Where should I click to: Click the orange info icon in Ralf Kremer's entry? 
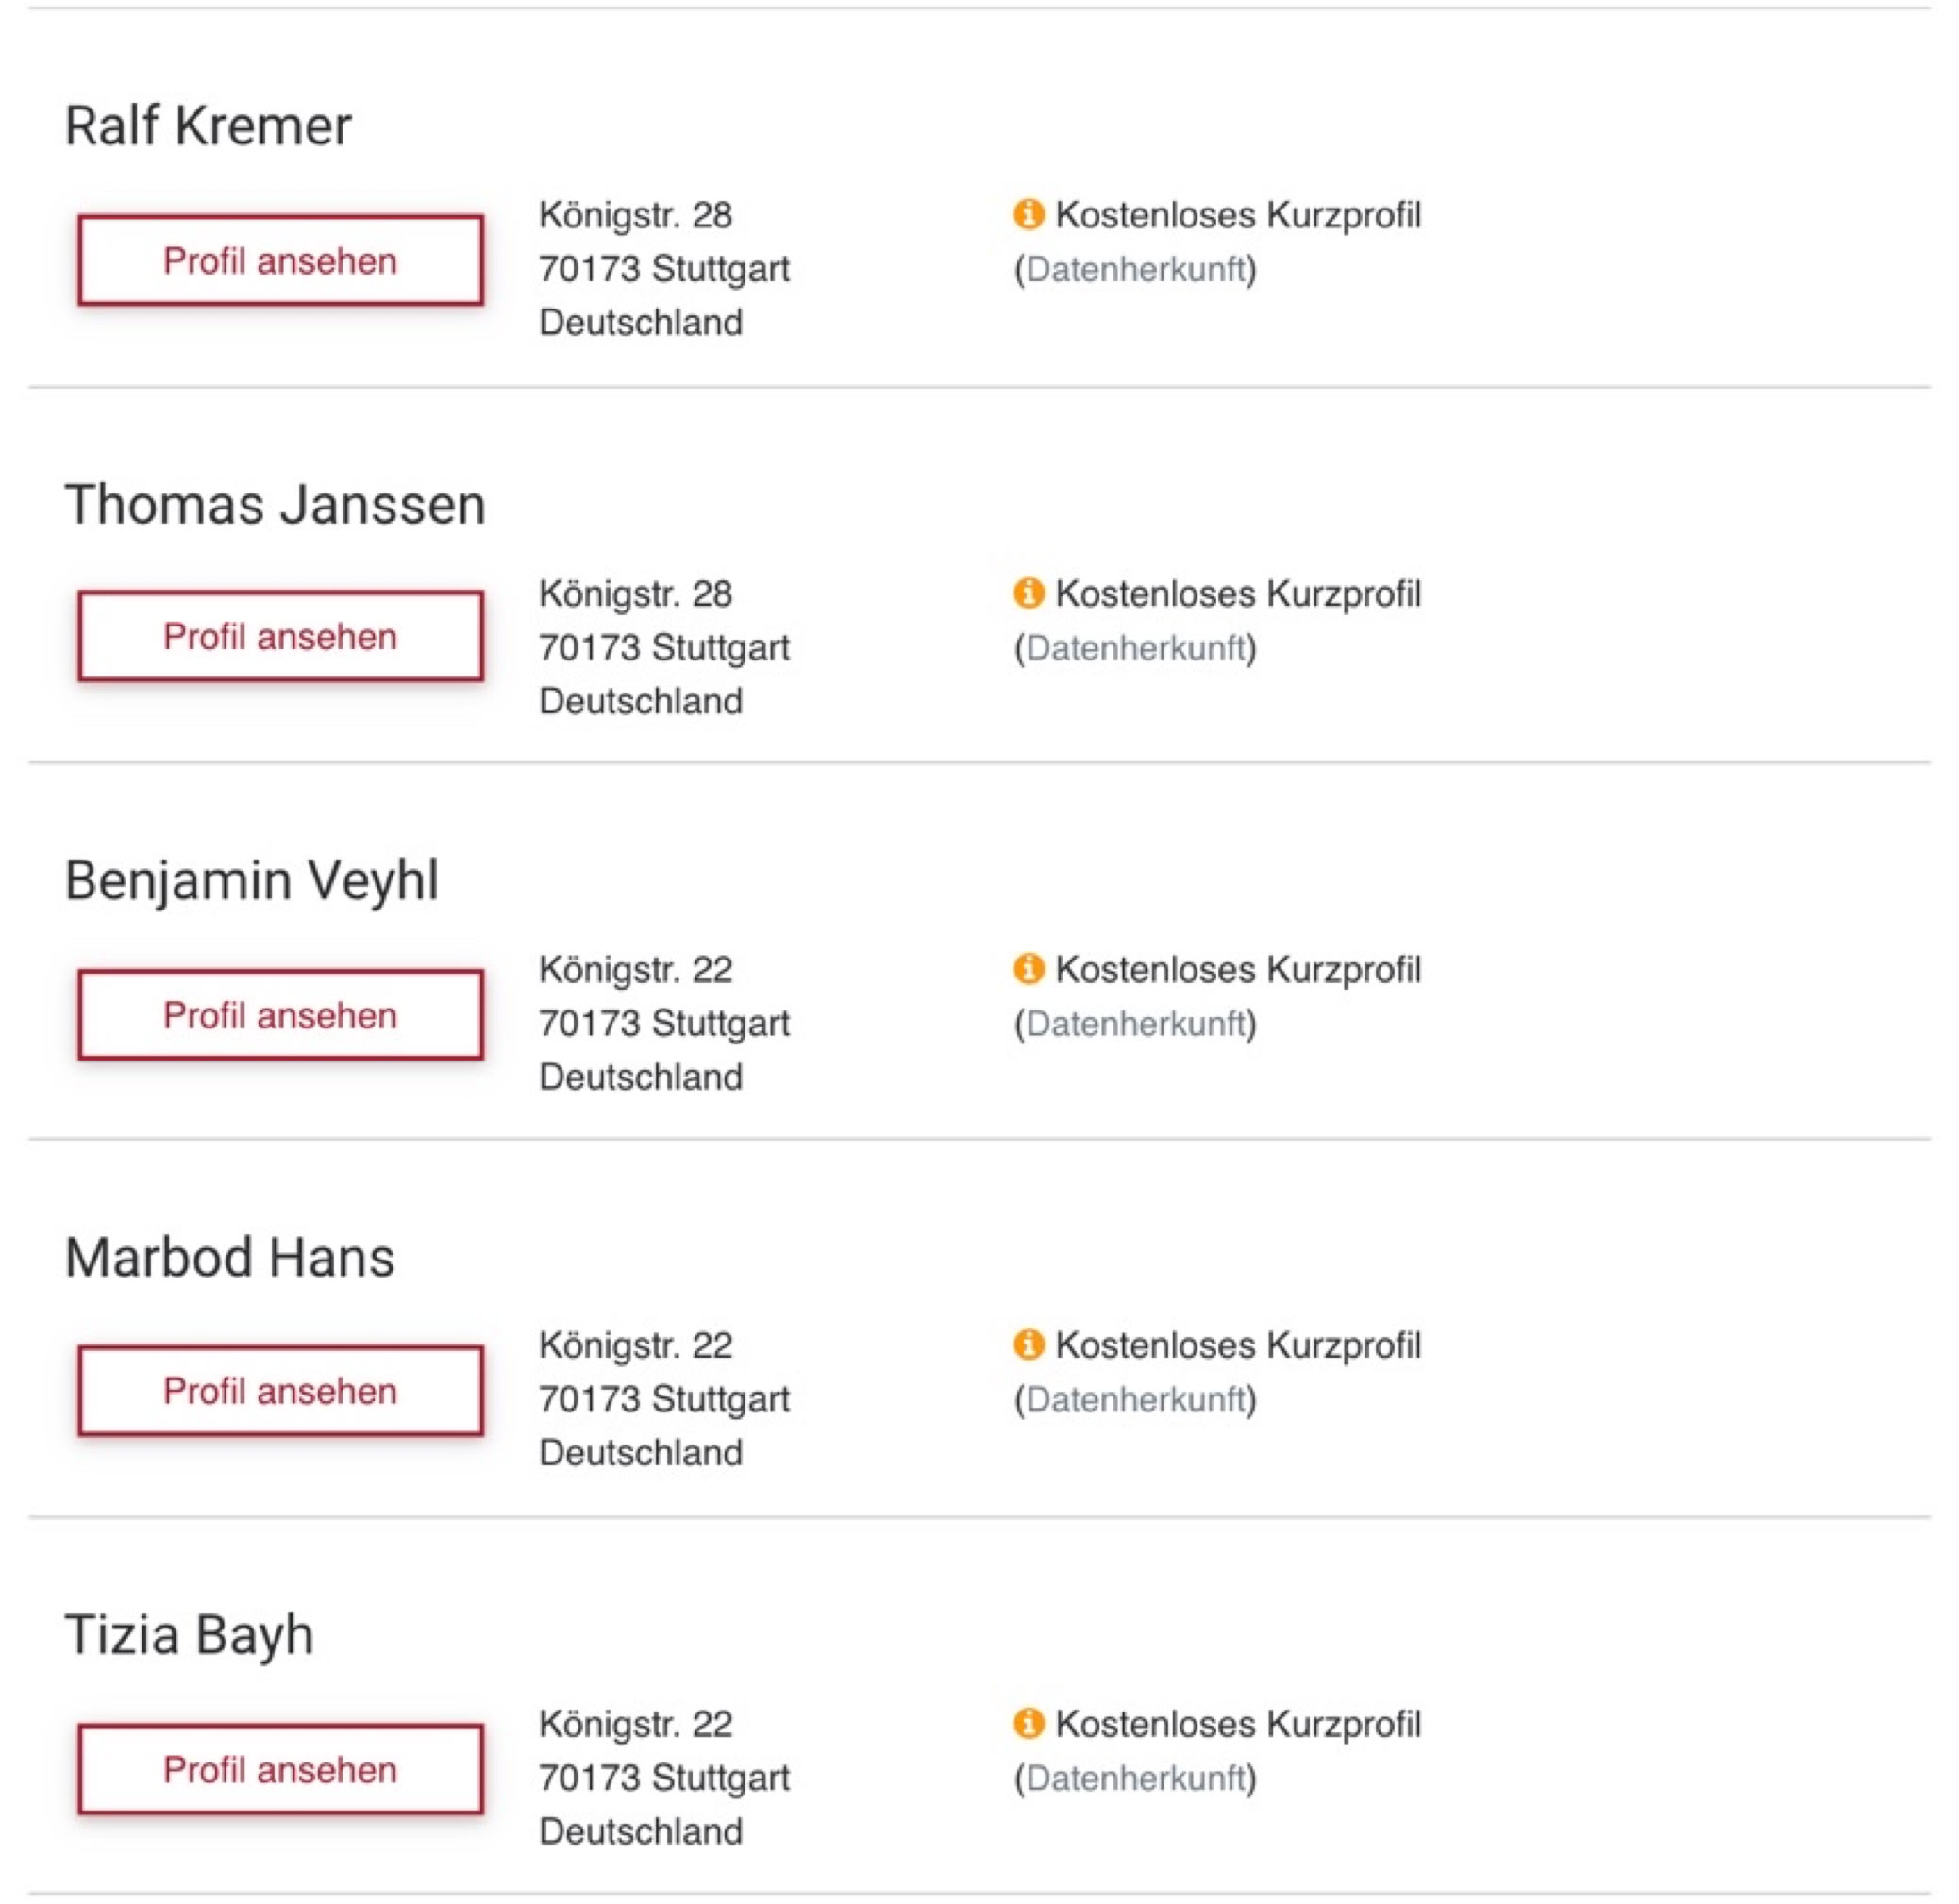[1028, 214]
